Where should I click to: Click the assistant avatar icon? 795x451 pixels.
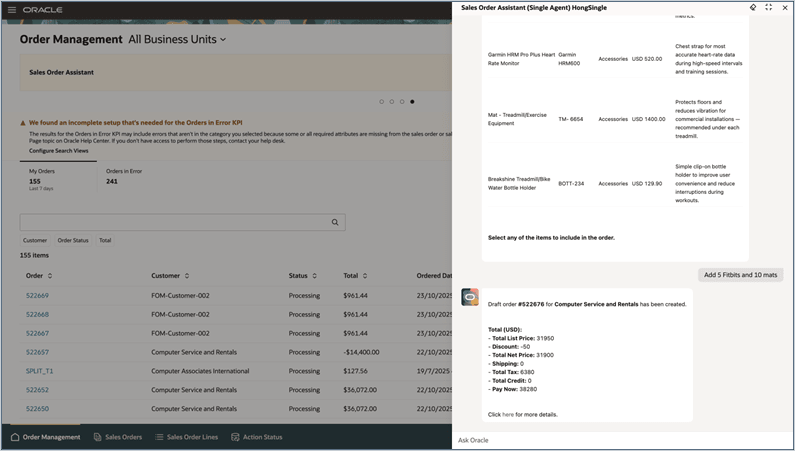coord(470,297)
